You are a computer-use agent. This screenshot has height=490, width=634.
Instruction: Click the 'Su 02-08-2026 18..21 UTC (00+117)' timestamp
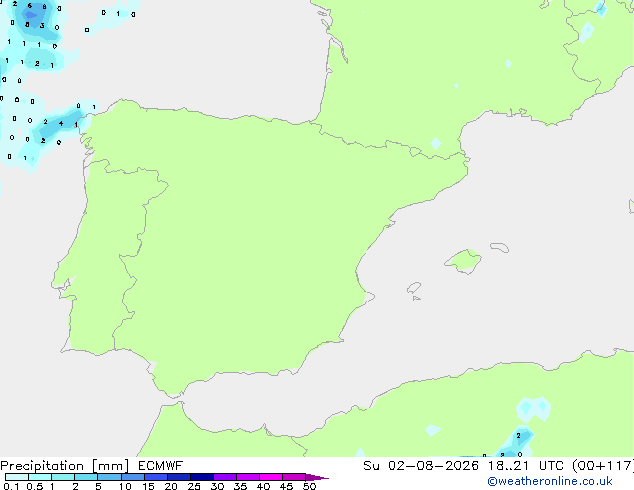498,466
